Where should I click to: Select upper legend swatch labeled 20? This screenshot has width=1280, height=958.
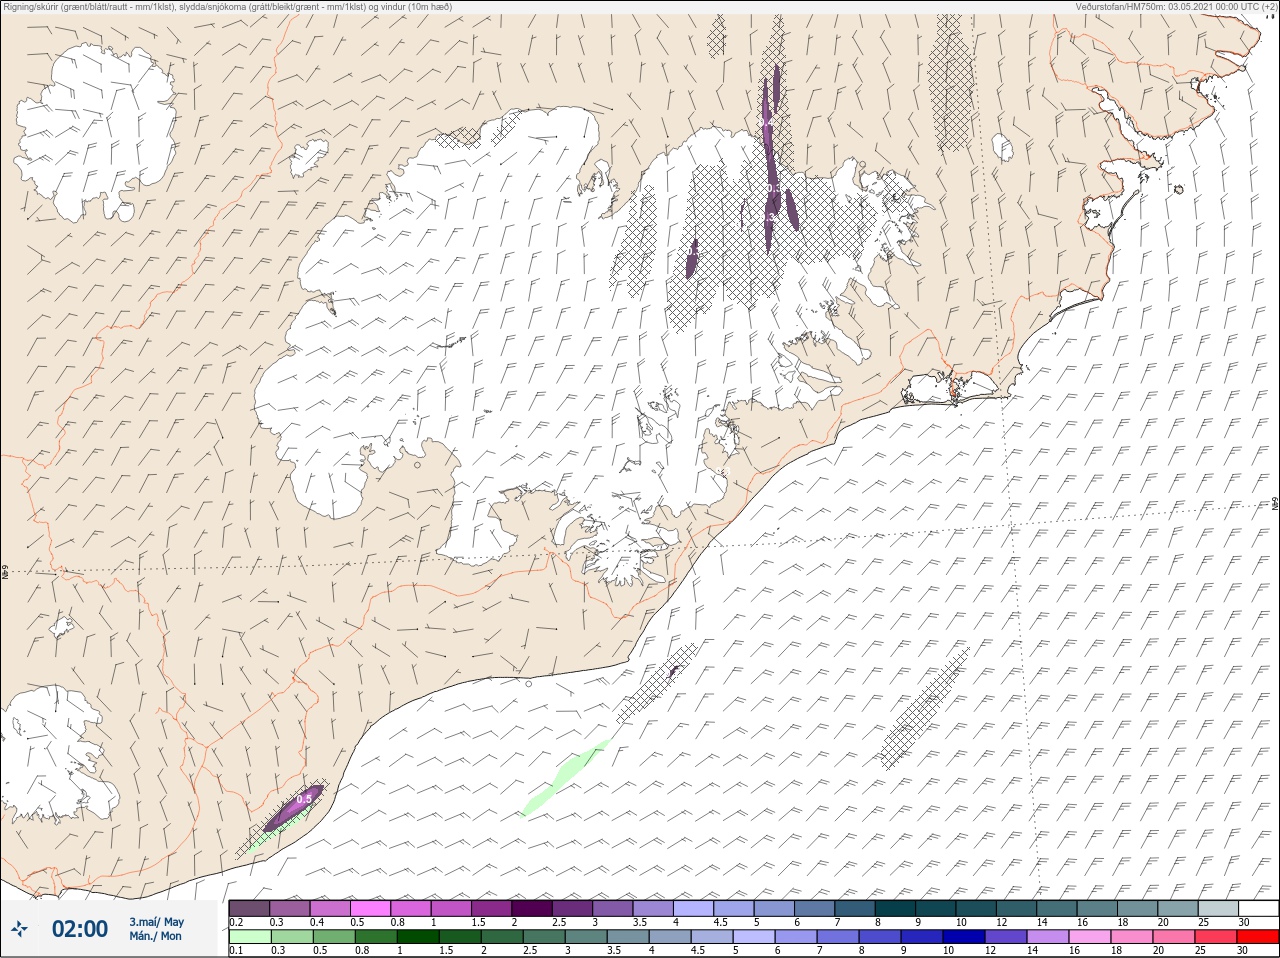pyautogui.click(x=1180, y=908)
